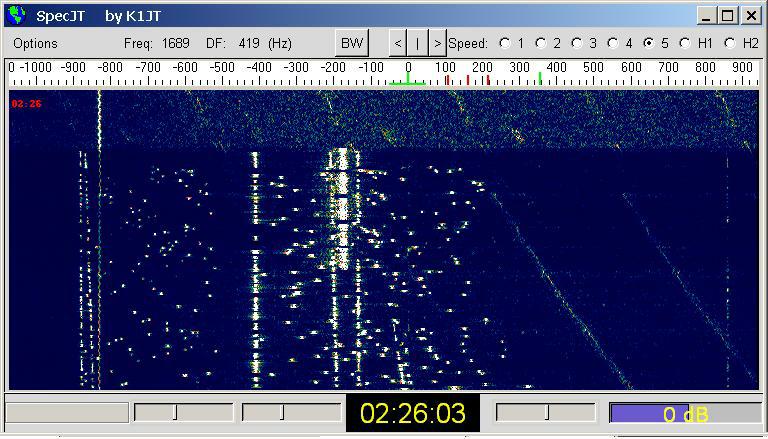Image resolution: width=768 pixels, height=439 pixels.
Task: Click the 900 label on frequency scale
Action: click(x=742, y=68)
